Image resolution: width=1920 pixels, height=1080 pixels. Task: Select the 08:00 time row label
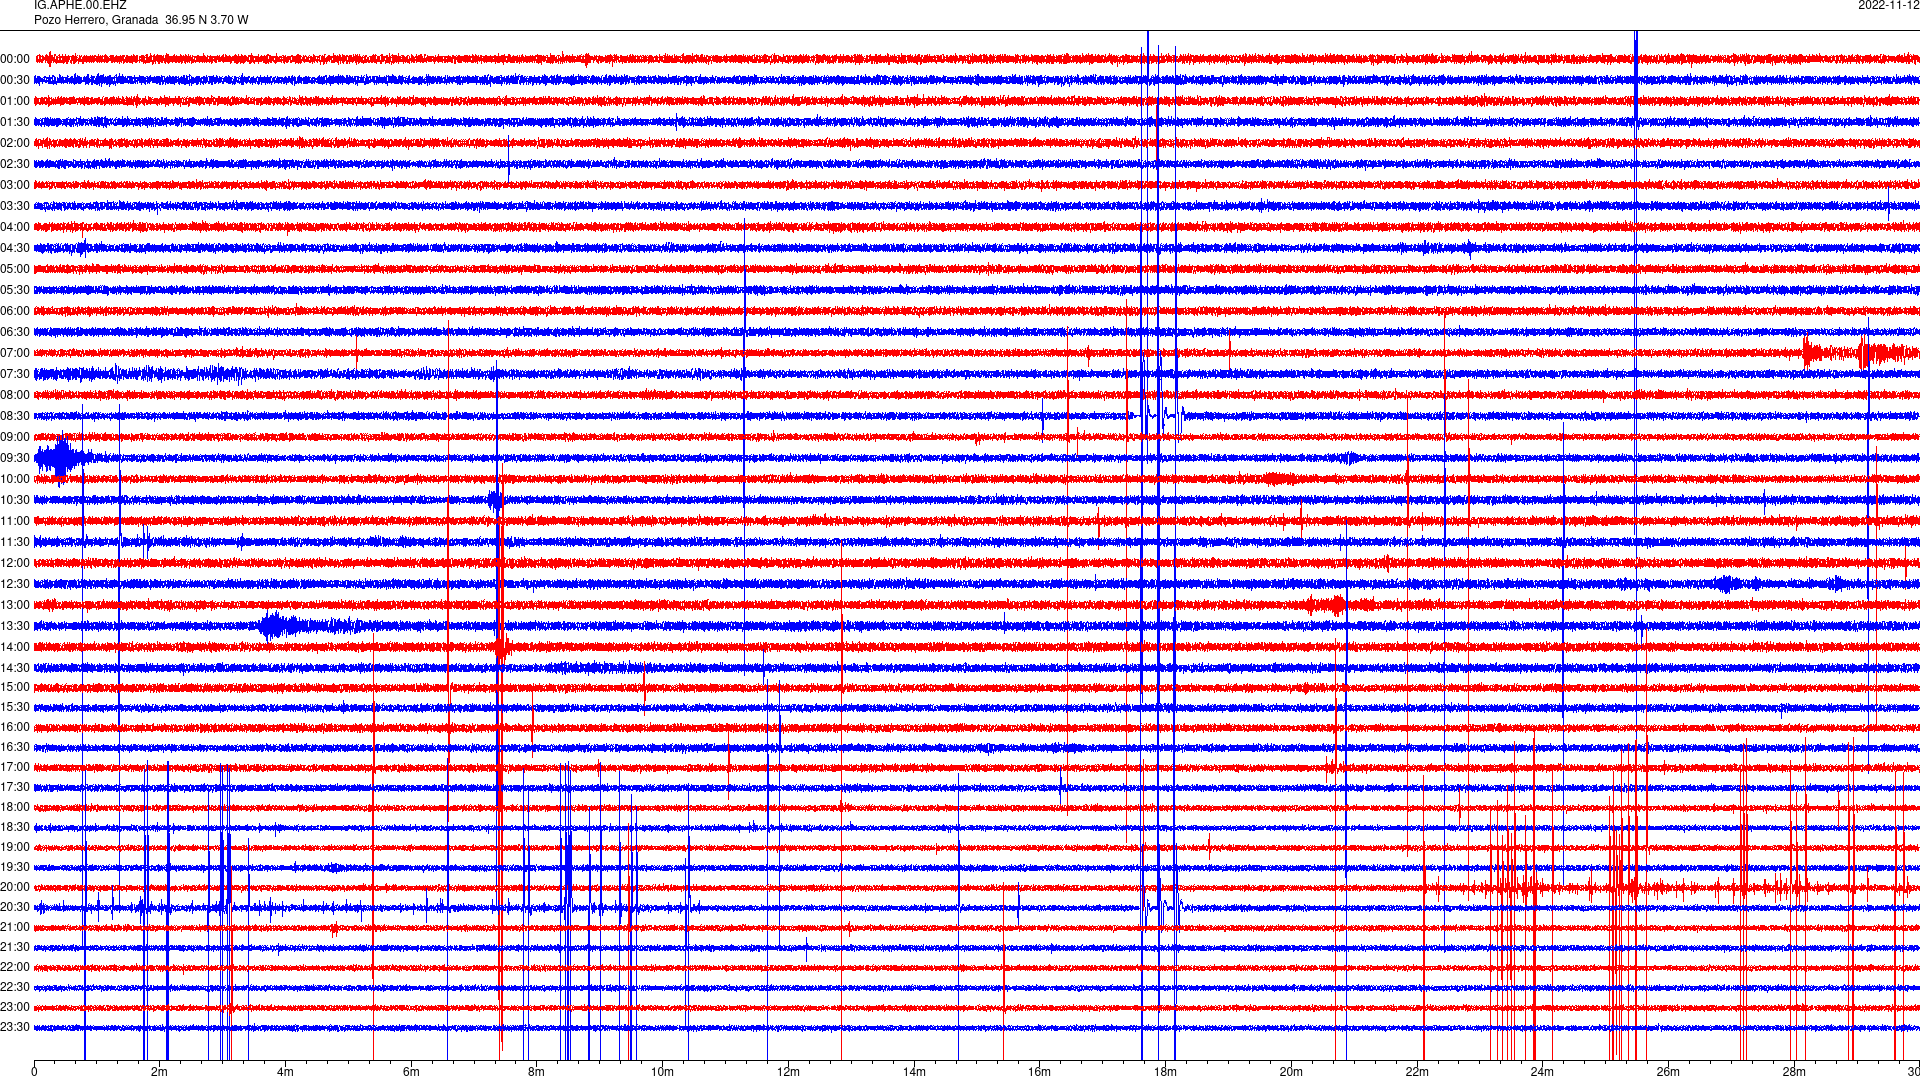[x=15, y=395]
